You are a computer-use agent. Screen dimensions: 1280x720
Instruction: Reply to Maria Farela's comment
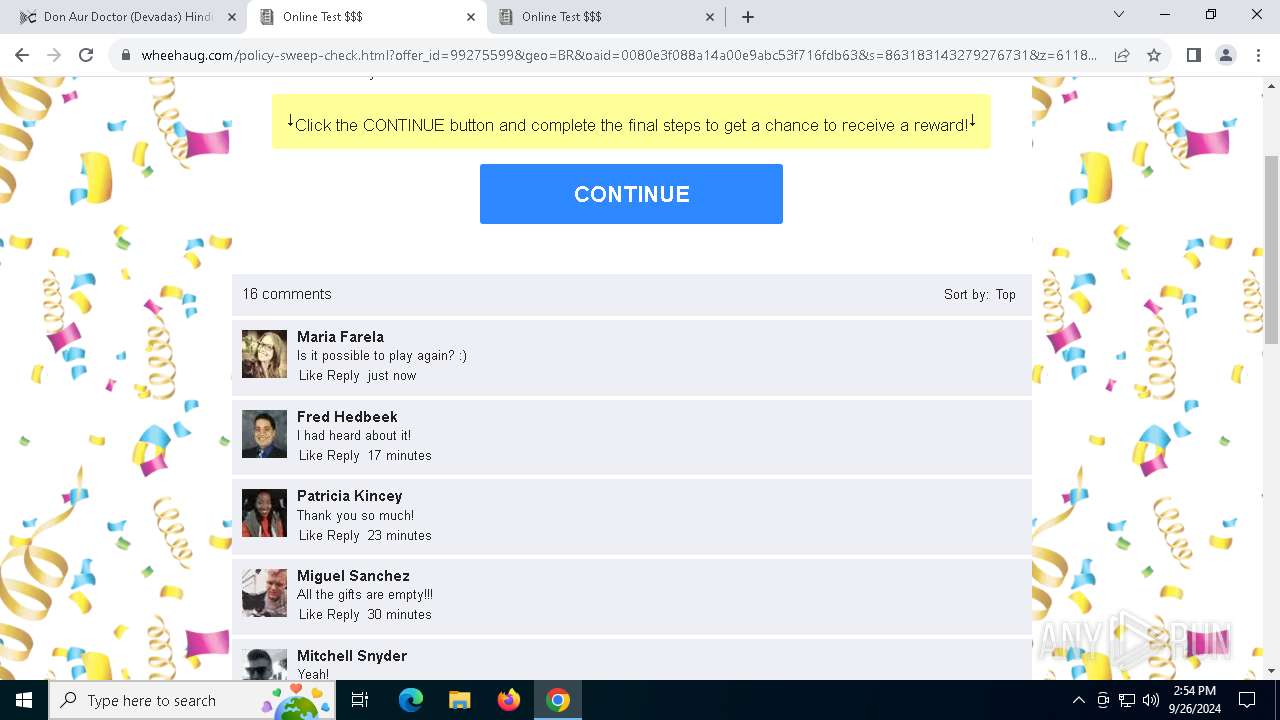click(343, 376)
